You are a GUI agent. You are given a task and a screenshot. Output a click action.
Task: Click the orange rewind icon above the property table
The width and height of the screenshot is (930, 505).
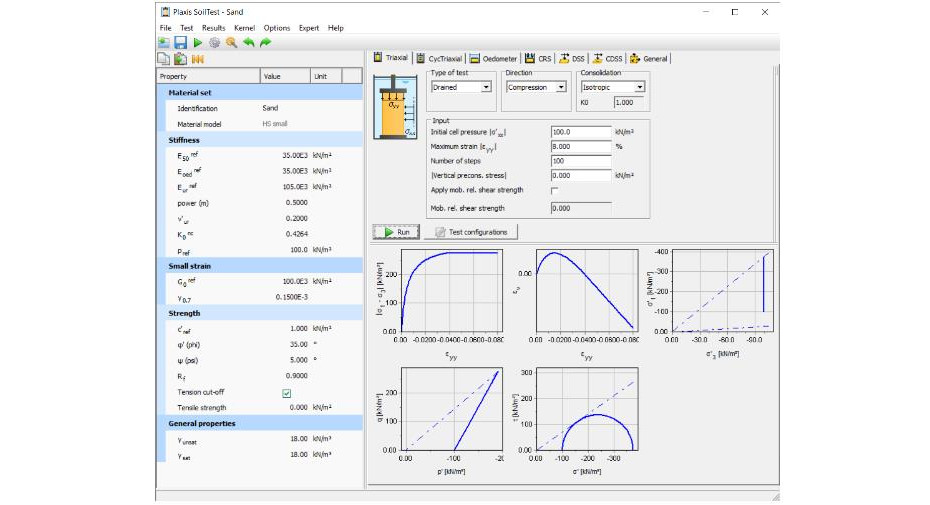click(198, 60)
